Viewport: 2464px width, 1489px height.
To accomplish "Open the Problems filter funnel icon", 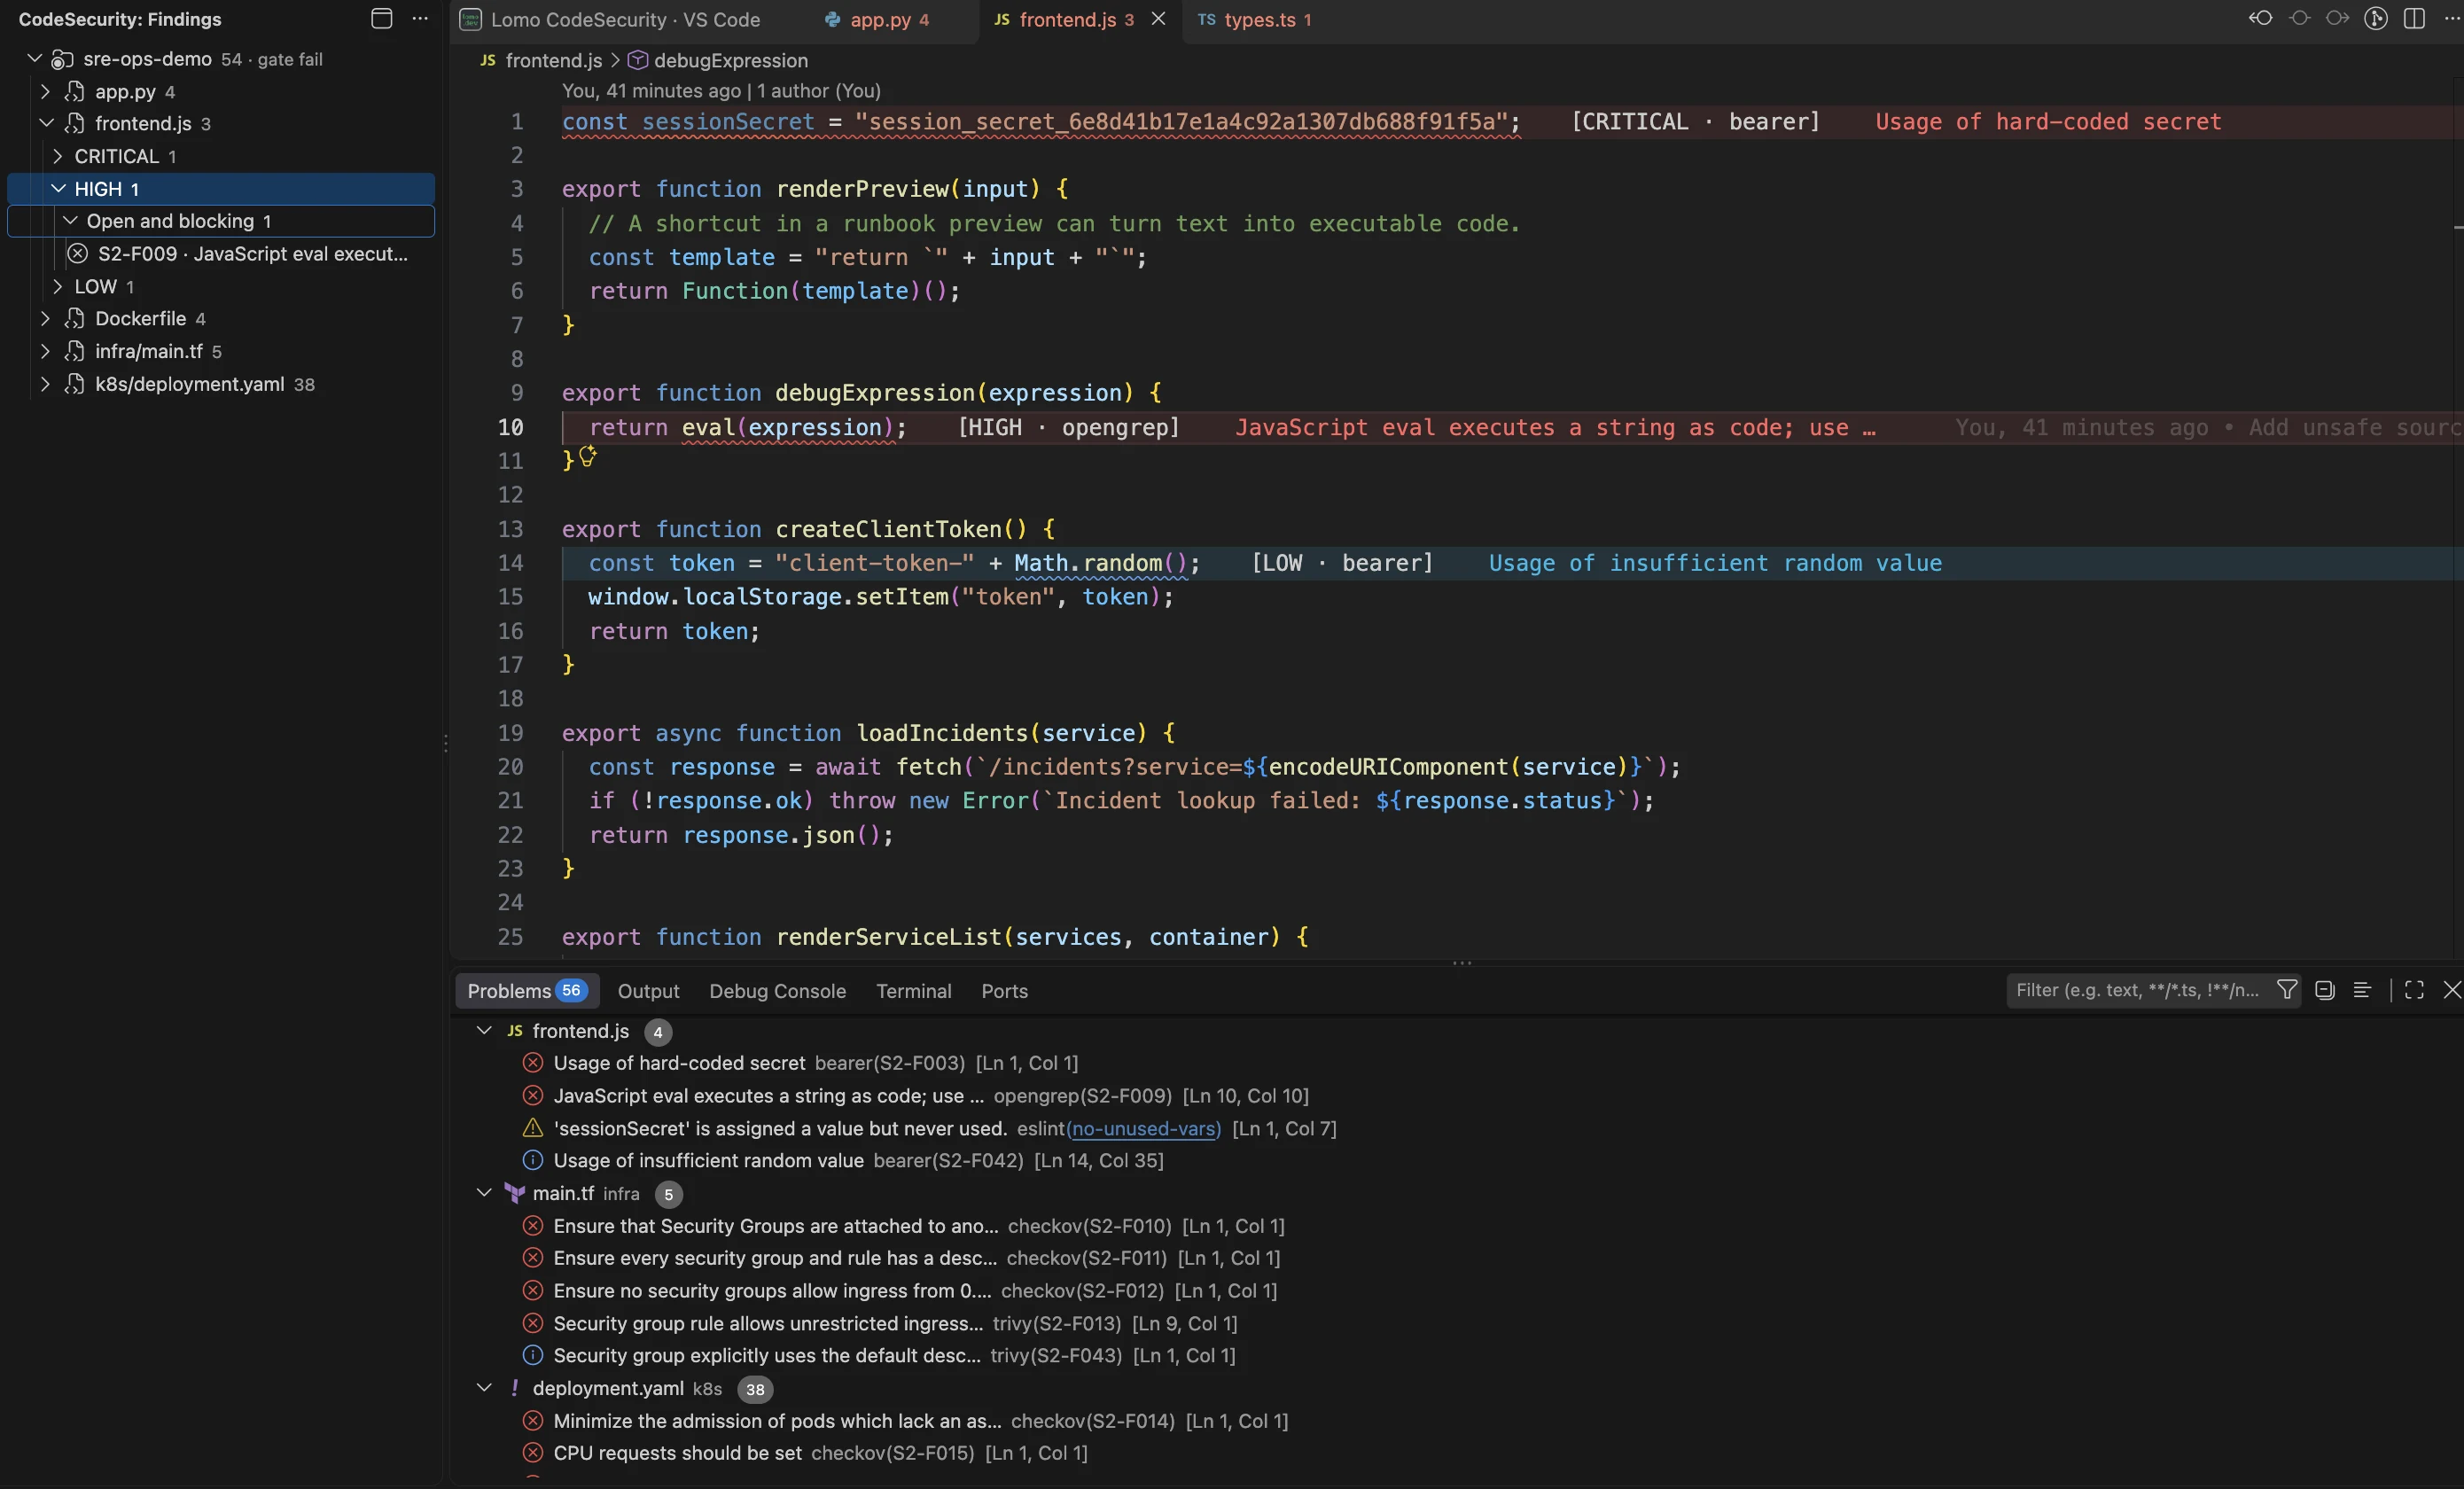I will pos(2286,989).
